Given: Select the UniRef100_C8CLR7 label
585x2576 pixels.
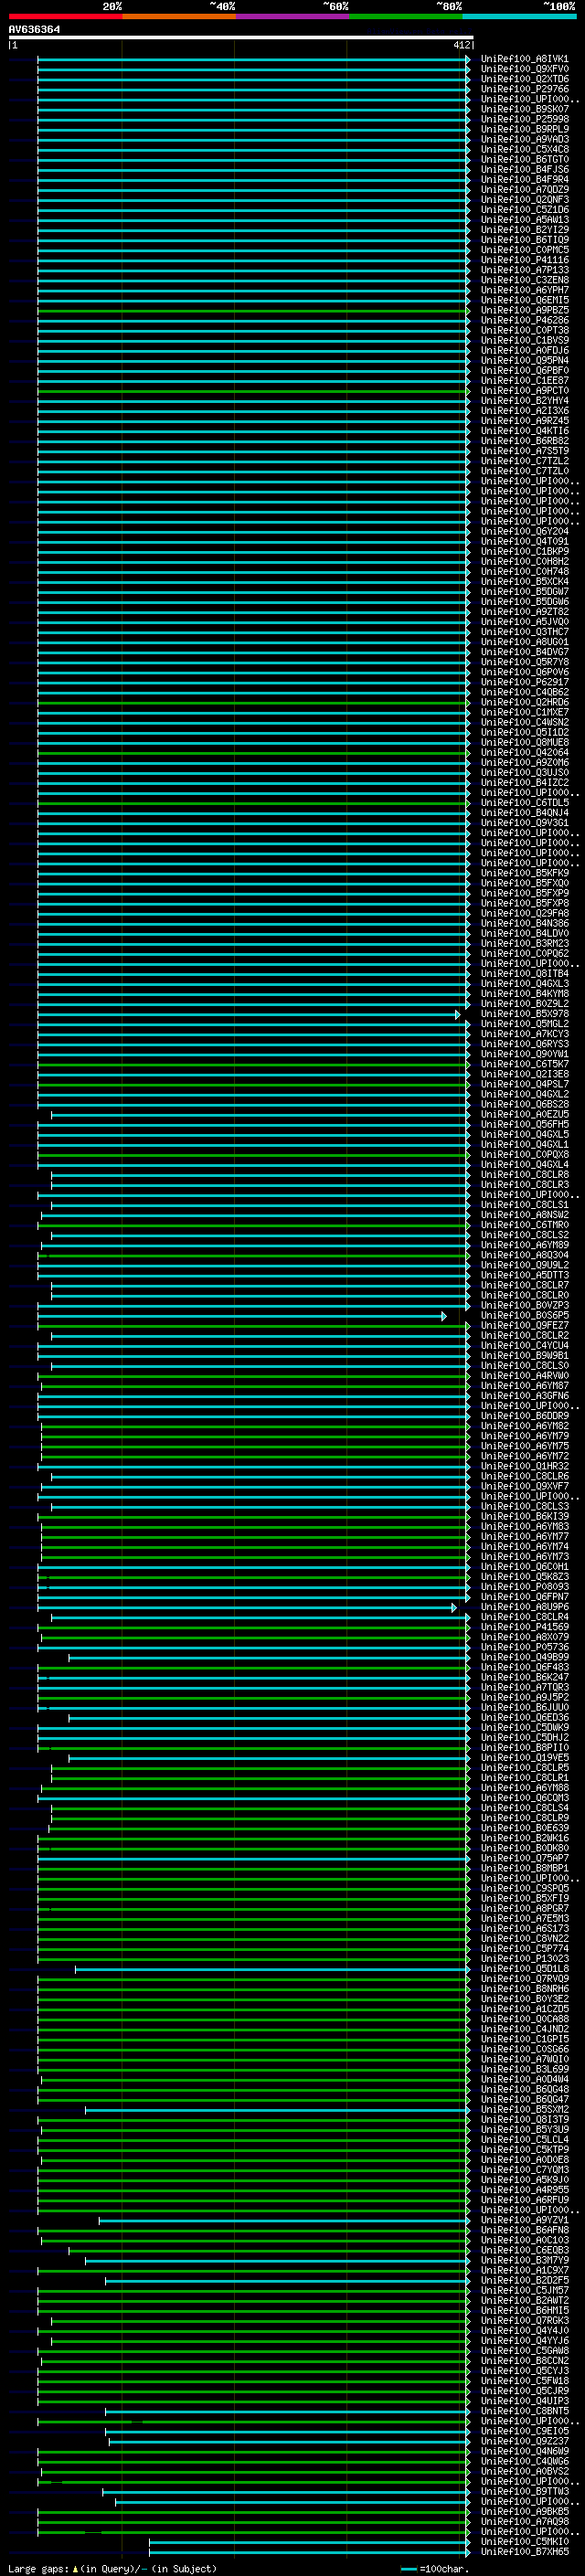Looking at the screenshot, I should point(524,1285).
